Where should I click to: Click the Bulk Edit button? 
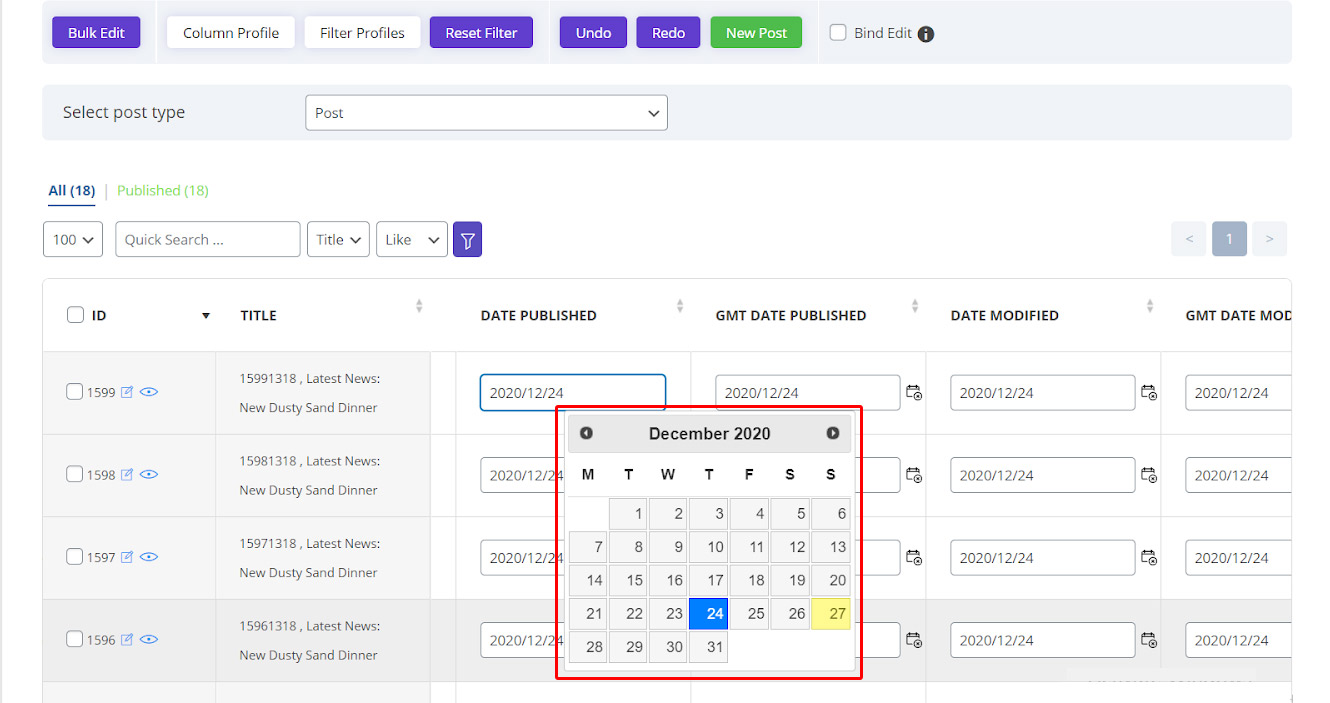coord(96,33)
